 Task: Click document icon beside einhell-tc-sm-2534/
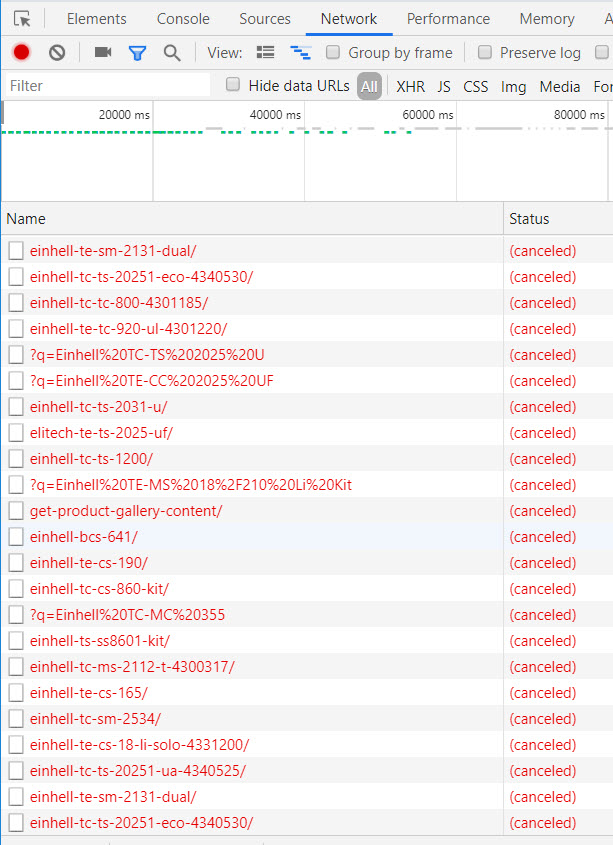pyautogui.click(x=16, y=719)
